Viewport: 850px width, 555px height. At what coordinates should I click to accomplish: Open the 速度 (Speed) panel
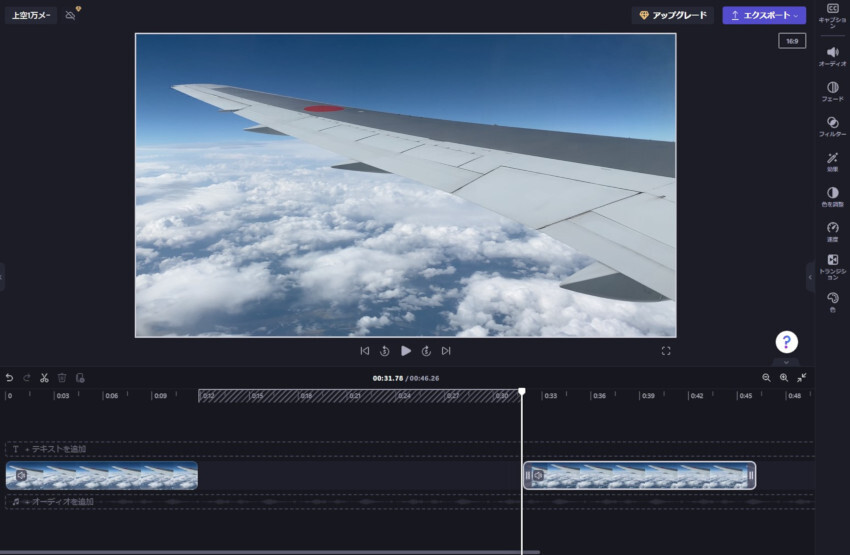[832, 231]
